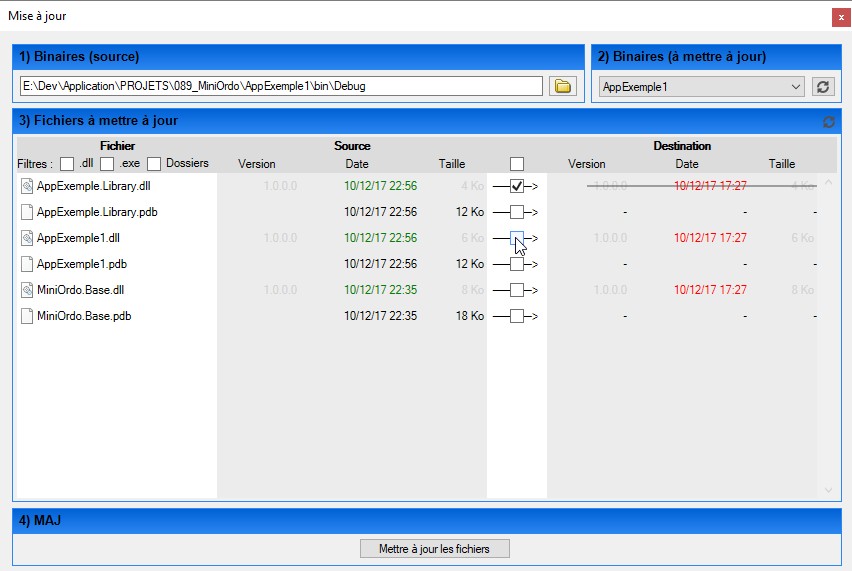Select the AppExemple1.dll file name

[78, 238]
